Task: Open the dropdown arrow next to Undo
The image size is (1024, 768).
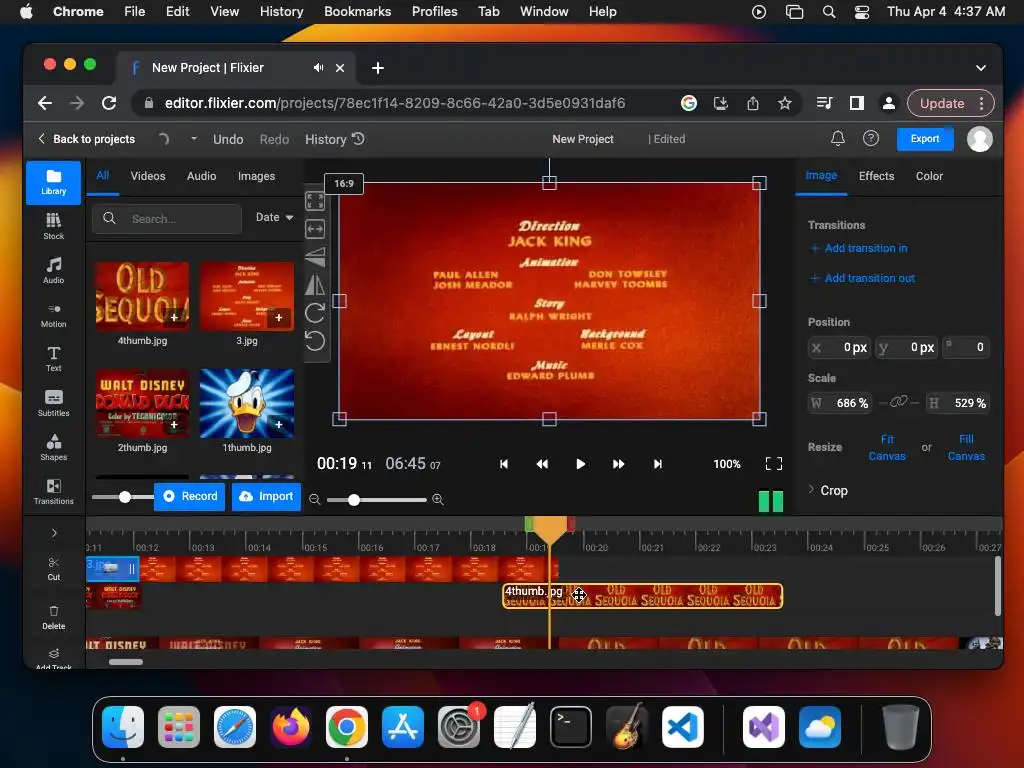Action: [x=194, y=138]
